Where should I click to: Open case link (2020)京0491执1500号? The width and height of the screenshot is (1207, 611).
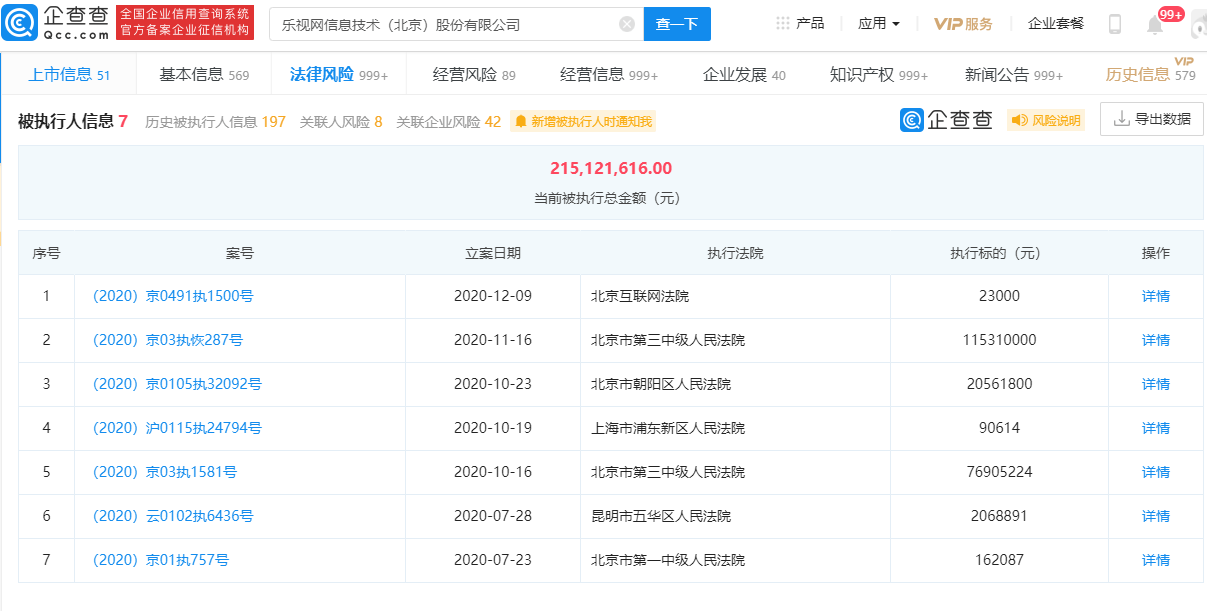point(172,296)
